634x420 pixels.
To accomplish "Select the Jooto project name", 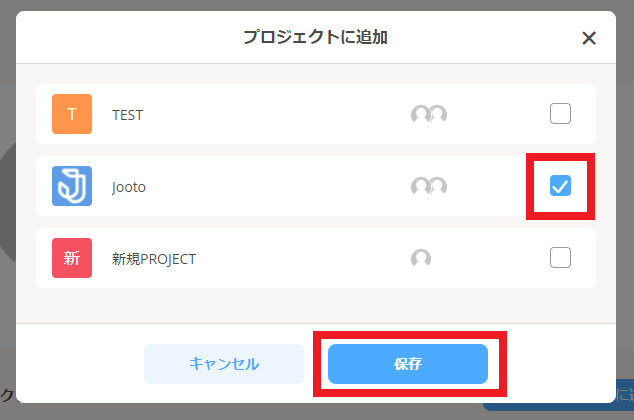I will [x=129, y=187].
